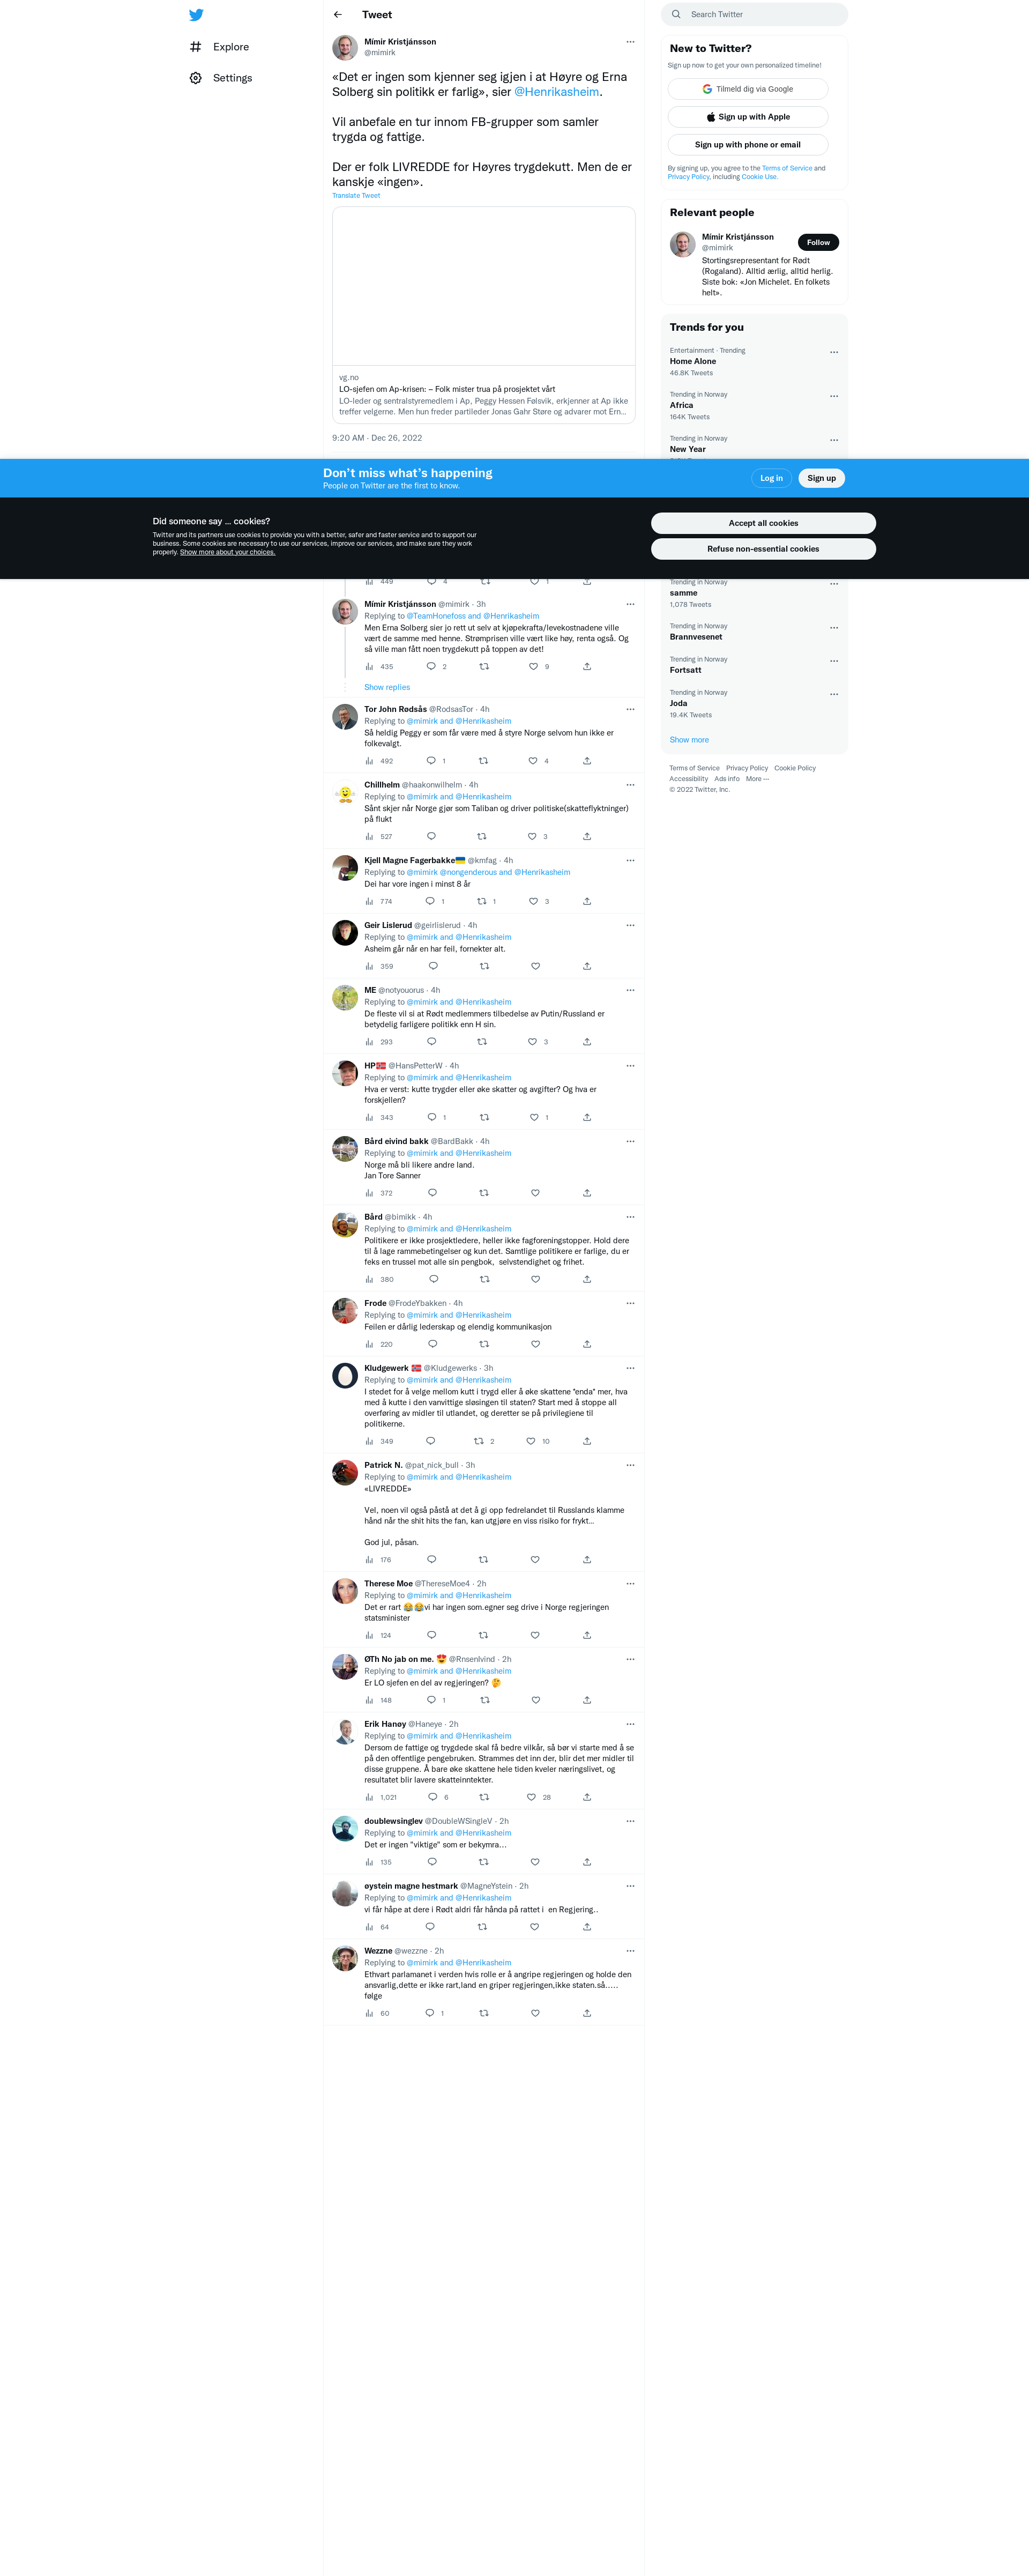The image size is (1029, 2576).
Task: Open more options for Home Alone trend
Action: 834,352
